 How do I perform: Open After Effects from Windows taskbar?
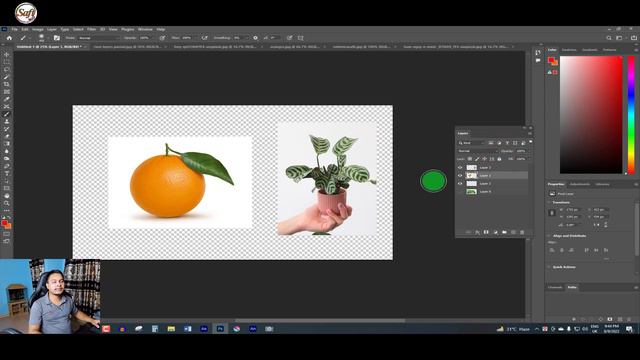[204, 329]
